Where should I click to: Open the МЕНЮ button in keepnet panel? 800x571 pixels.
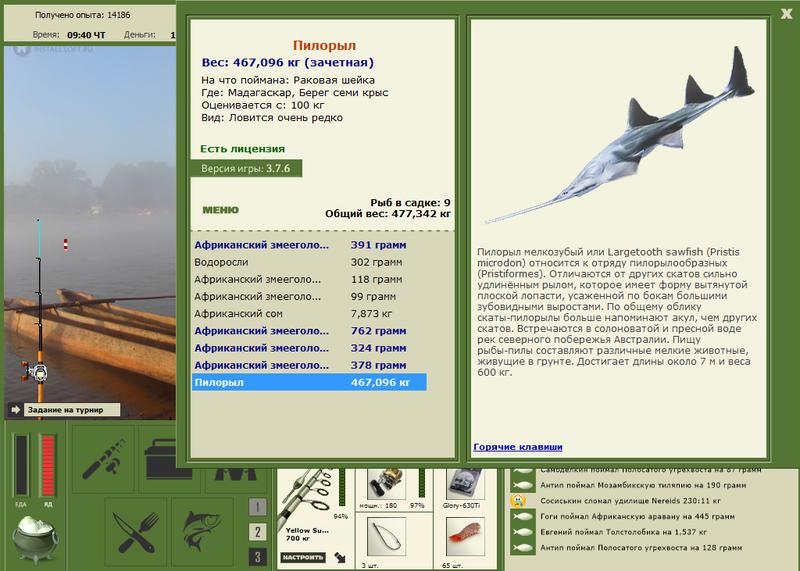point(220,210)
